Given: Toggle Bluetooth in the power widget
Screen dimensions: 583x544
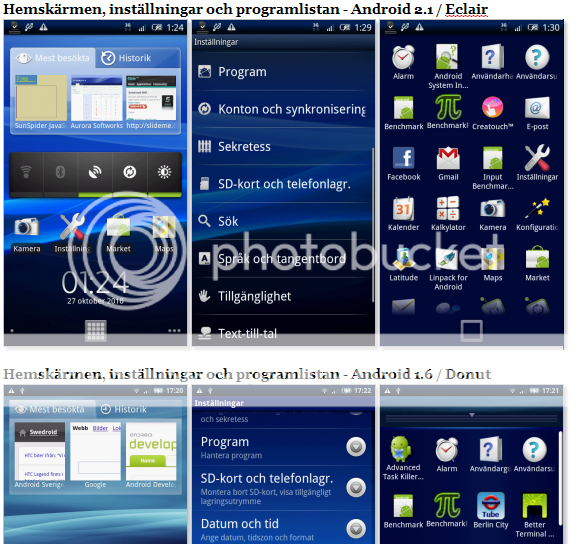Looking at the screenshot, I should click(60, 172).
